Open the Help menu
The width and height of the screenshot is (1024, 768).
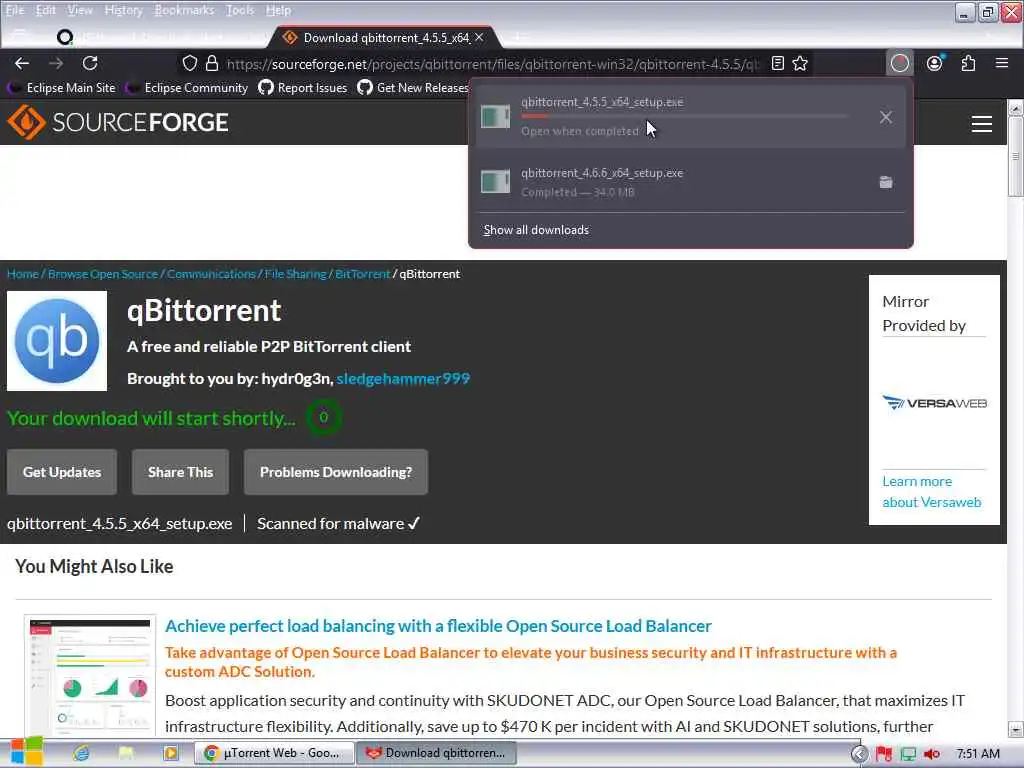click(x=278, y=10)
